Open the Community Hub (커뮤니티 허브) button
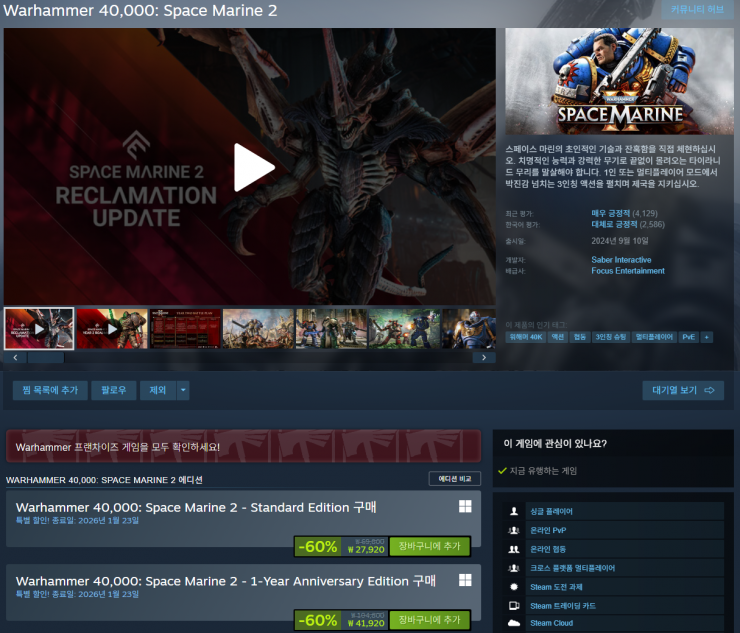The width and height of the screenshot is (740, 633). tap(696, 10)
